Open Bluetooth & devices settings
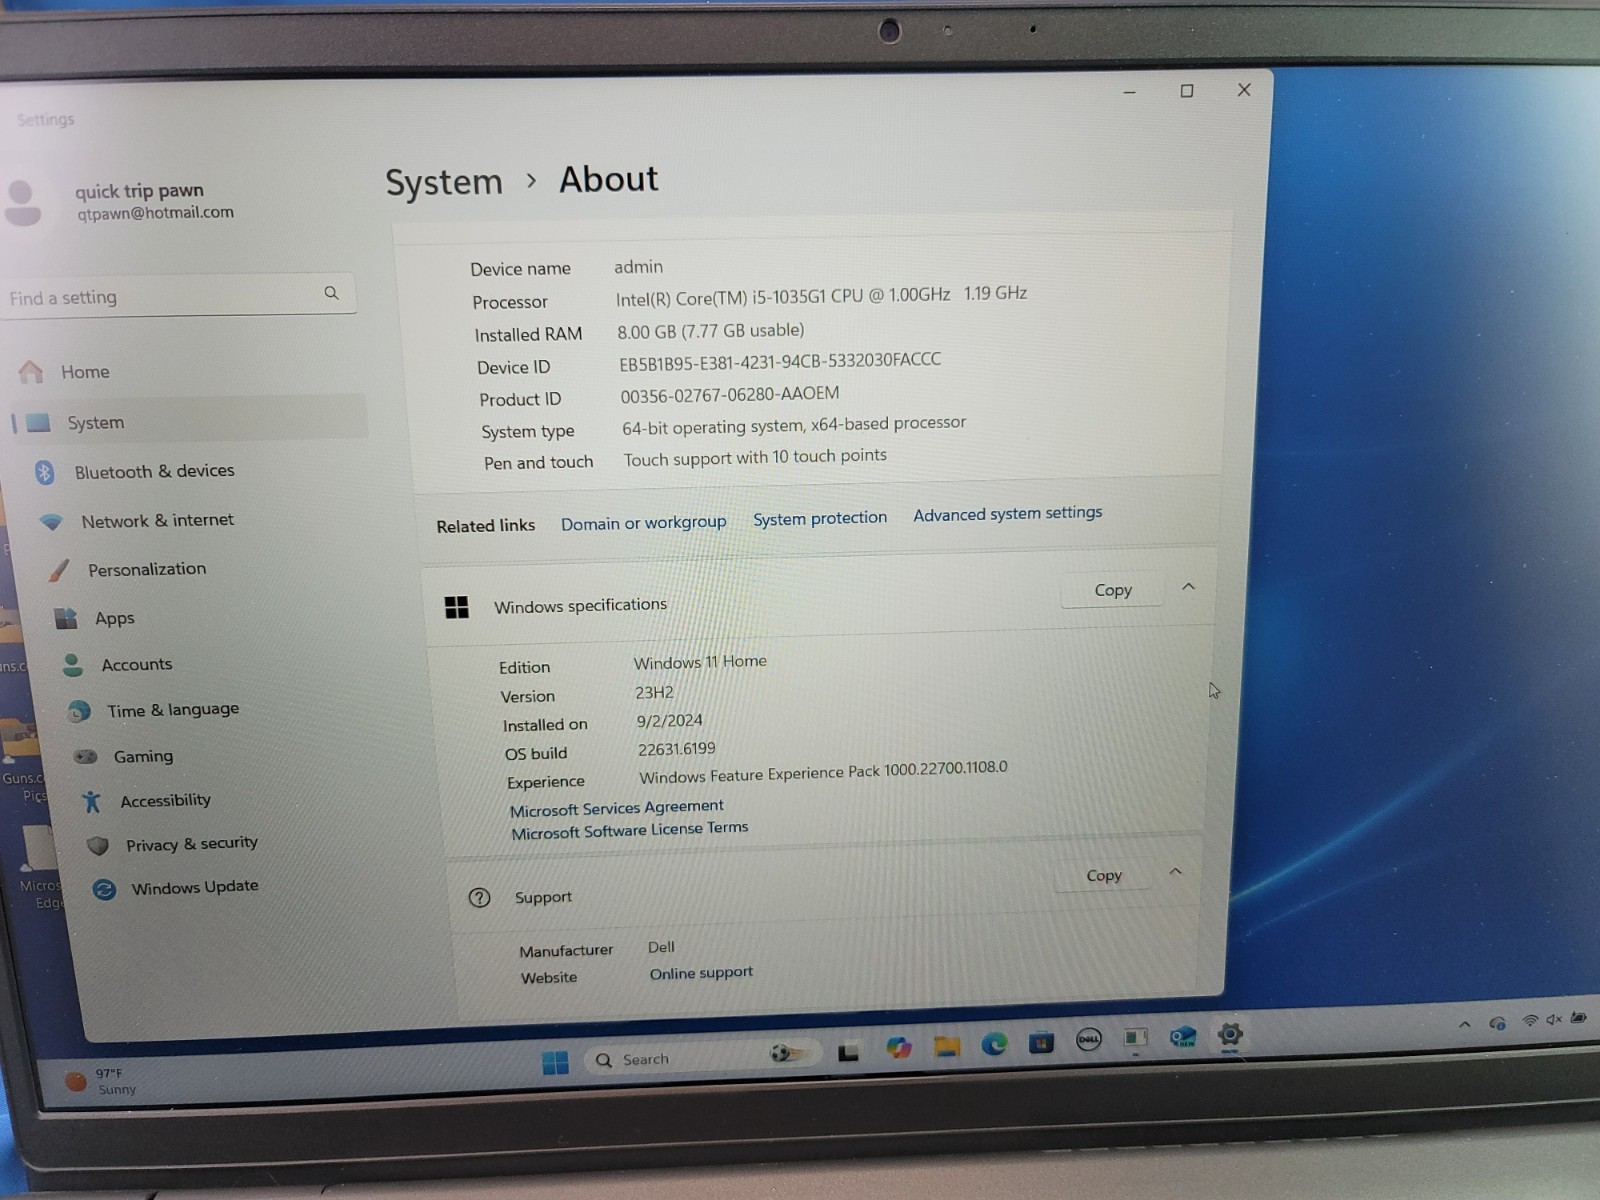The width and height of the screenshot is (1600, 1200). point(154,471)
